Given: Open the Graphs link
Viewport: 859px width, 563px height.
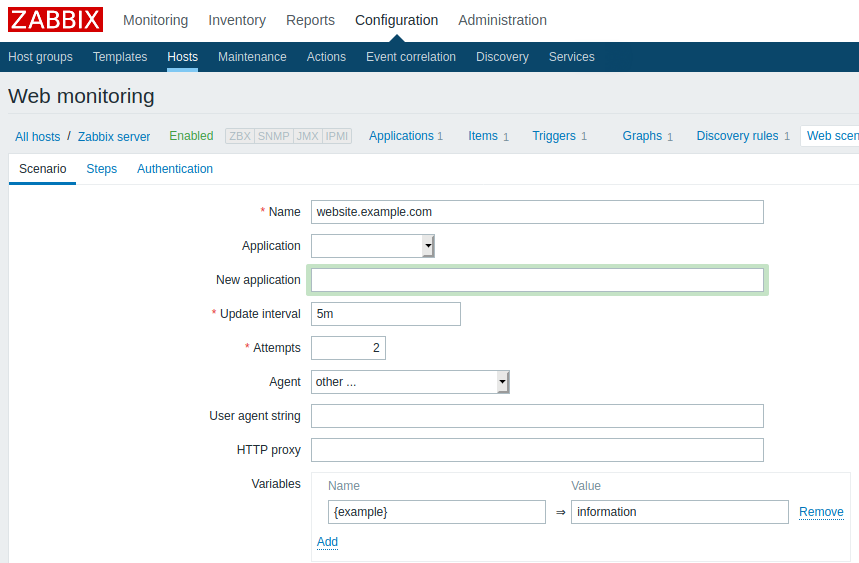Looking at the screenshot, I should click(642, 136).
